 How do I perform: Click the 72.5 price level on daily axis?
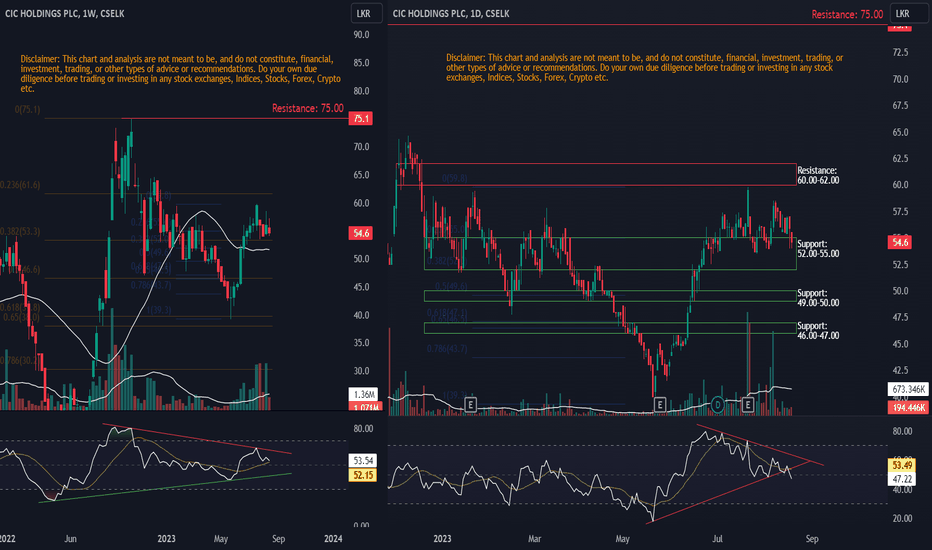[x=900, y=53]
